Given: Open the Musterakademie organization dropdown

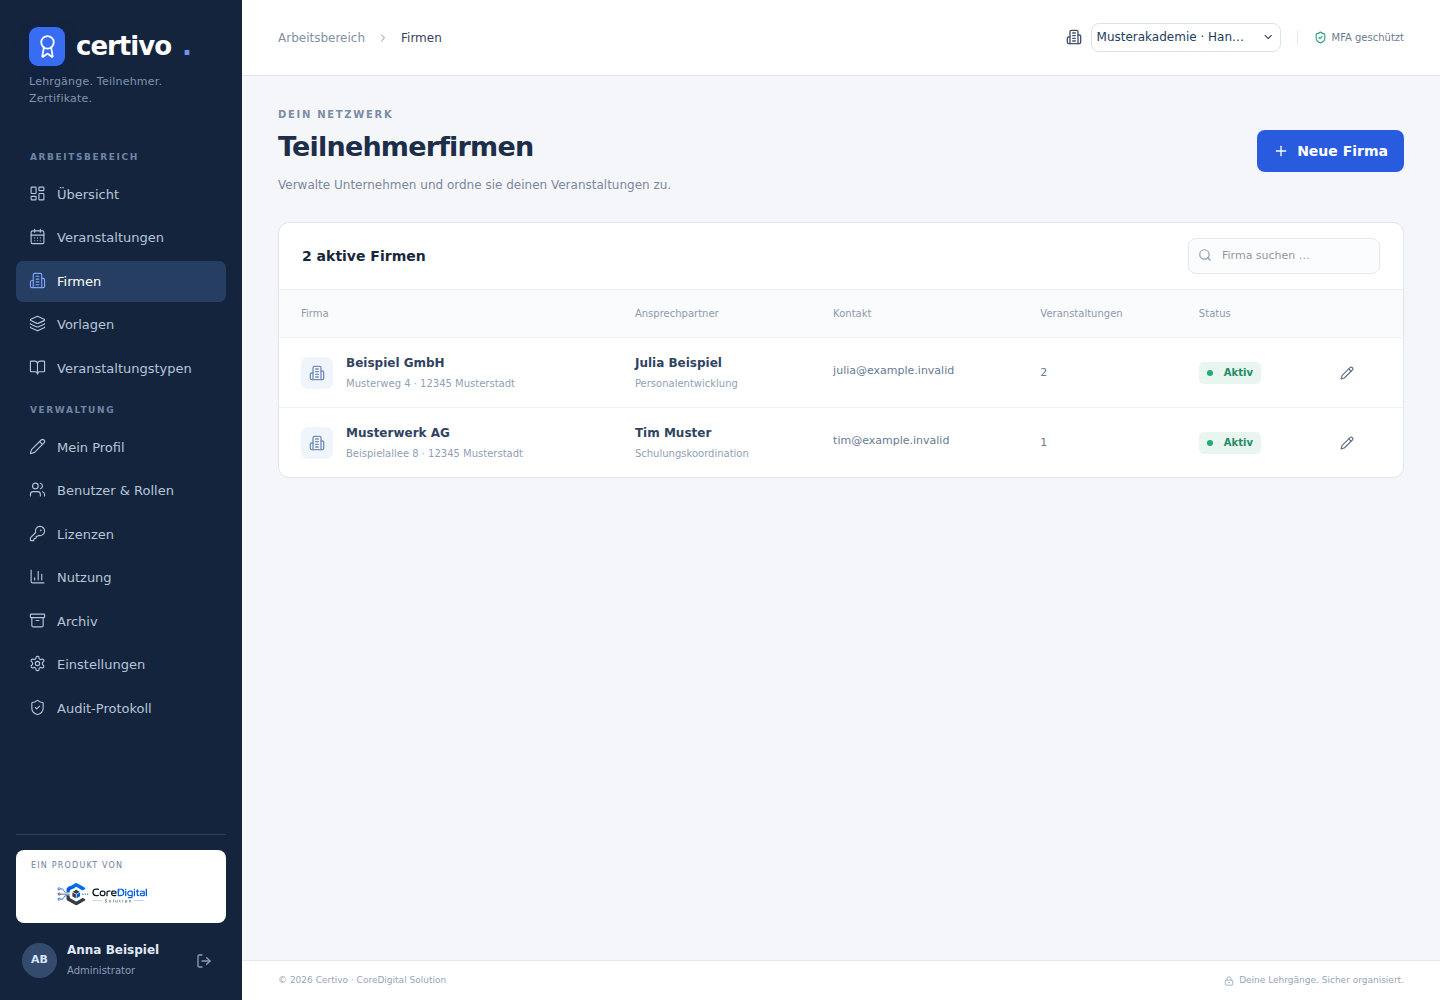Looking at the screenshot, I should 1185,37.
